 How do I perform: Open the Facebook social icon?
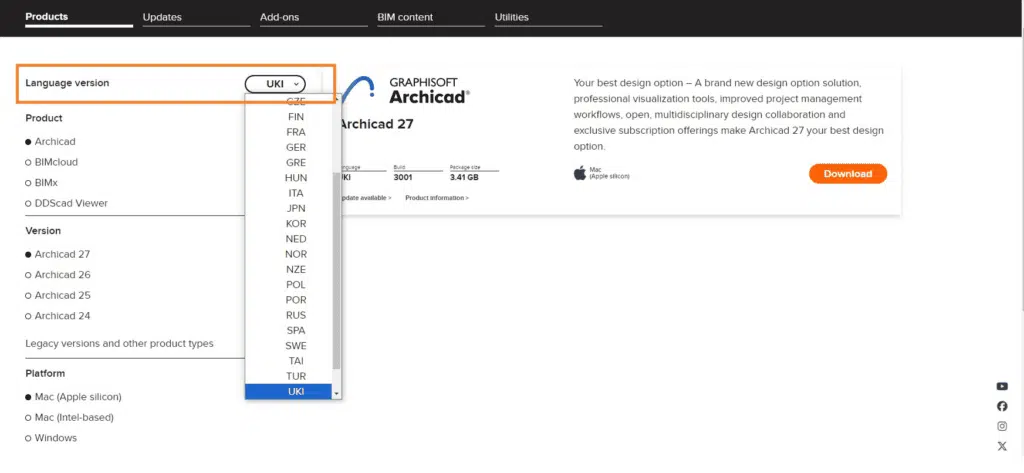1002,406
